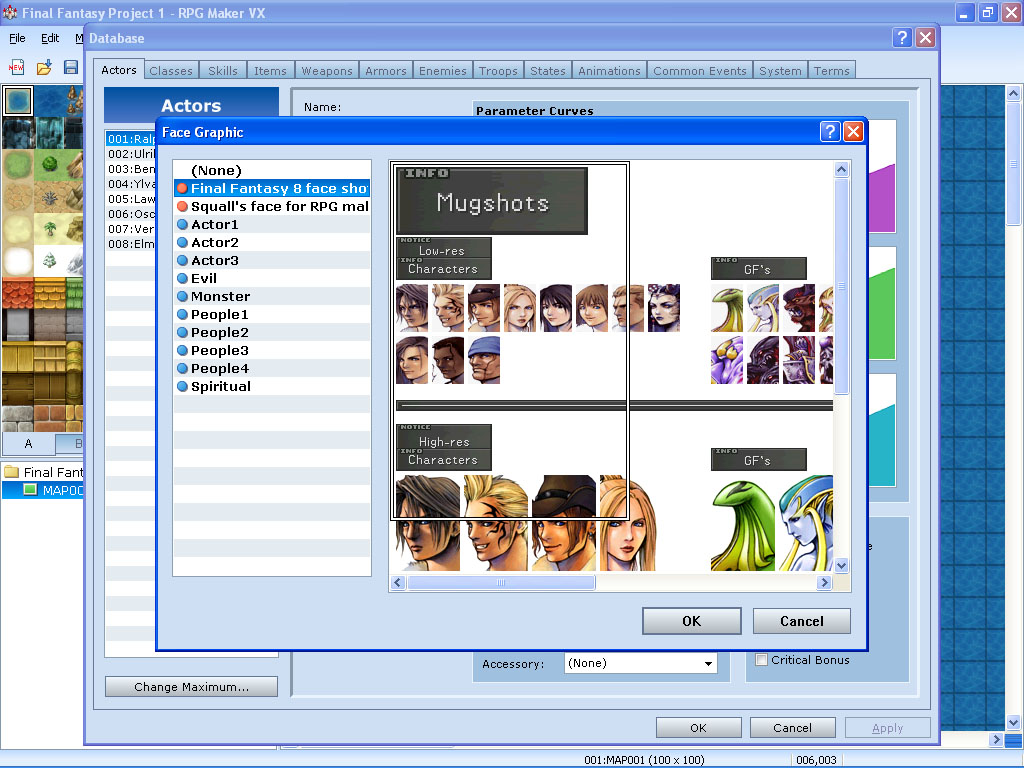Switch to the Animations tab
1024x768 pixels.
coord(609,71)
